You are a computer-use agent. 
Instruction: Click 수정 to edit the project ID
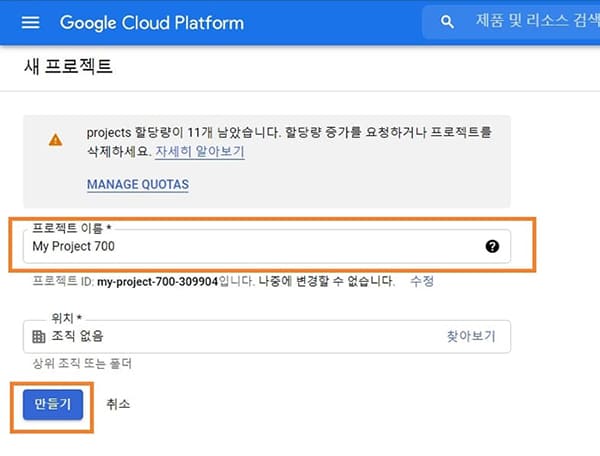point(422,281)
